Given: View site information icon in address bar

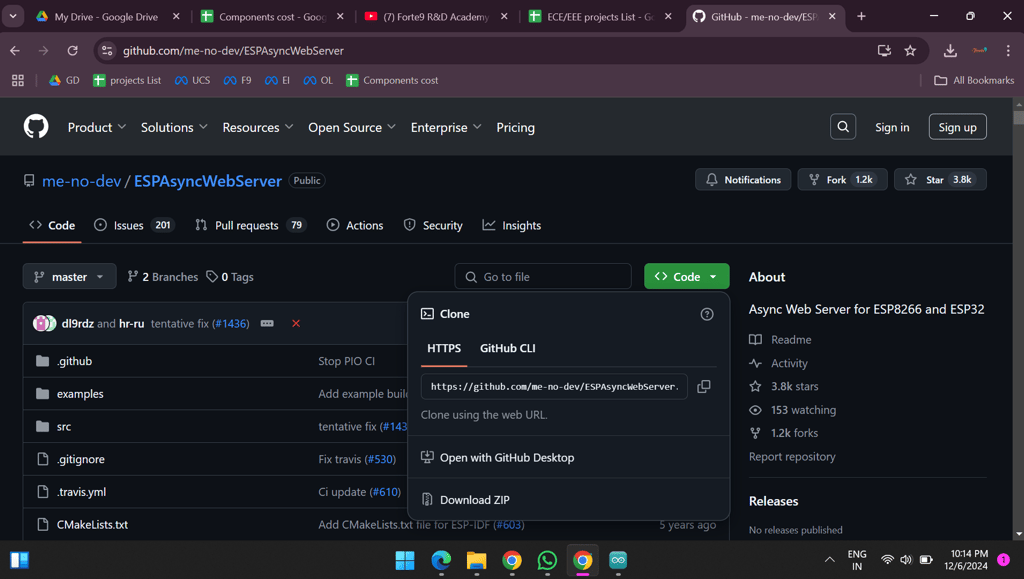Looking at the screenshot, I should (107, 50).
